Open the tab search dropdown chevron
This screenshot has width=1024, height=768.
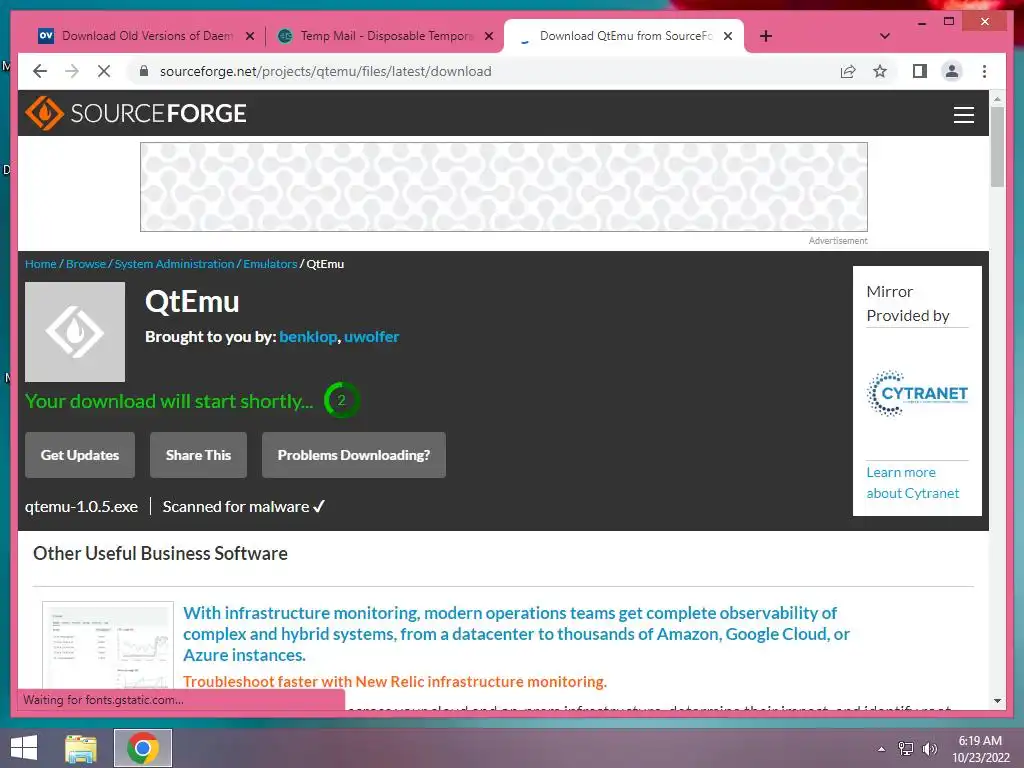coord(884,37)
